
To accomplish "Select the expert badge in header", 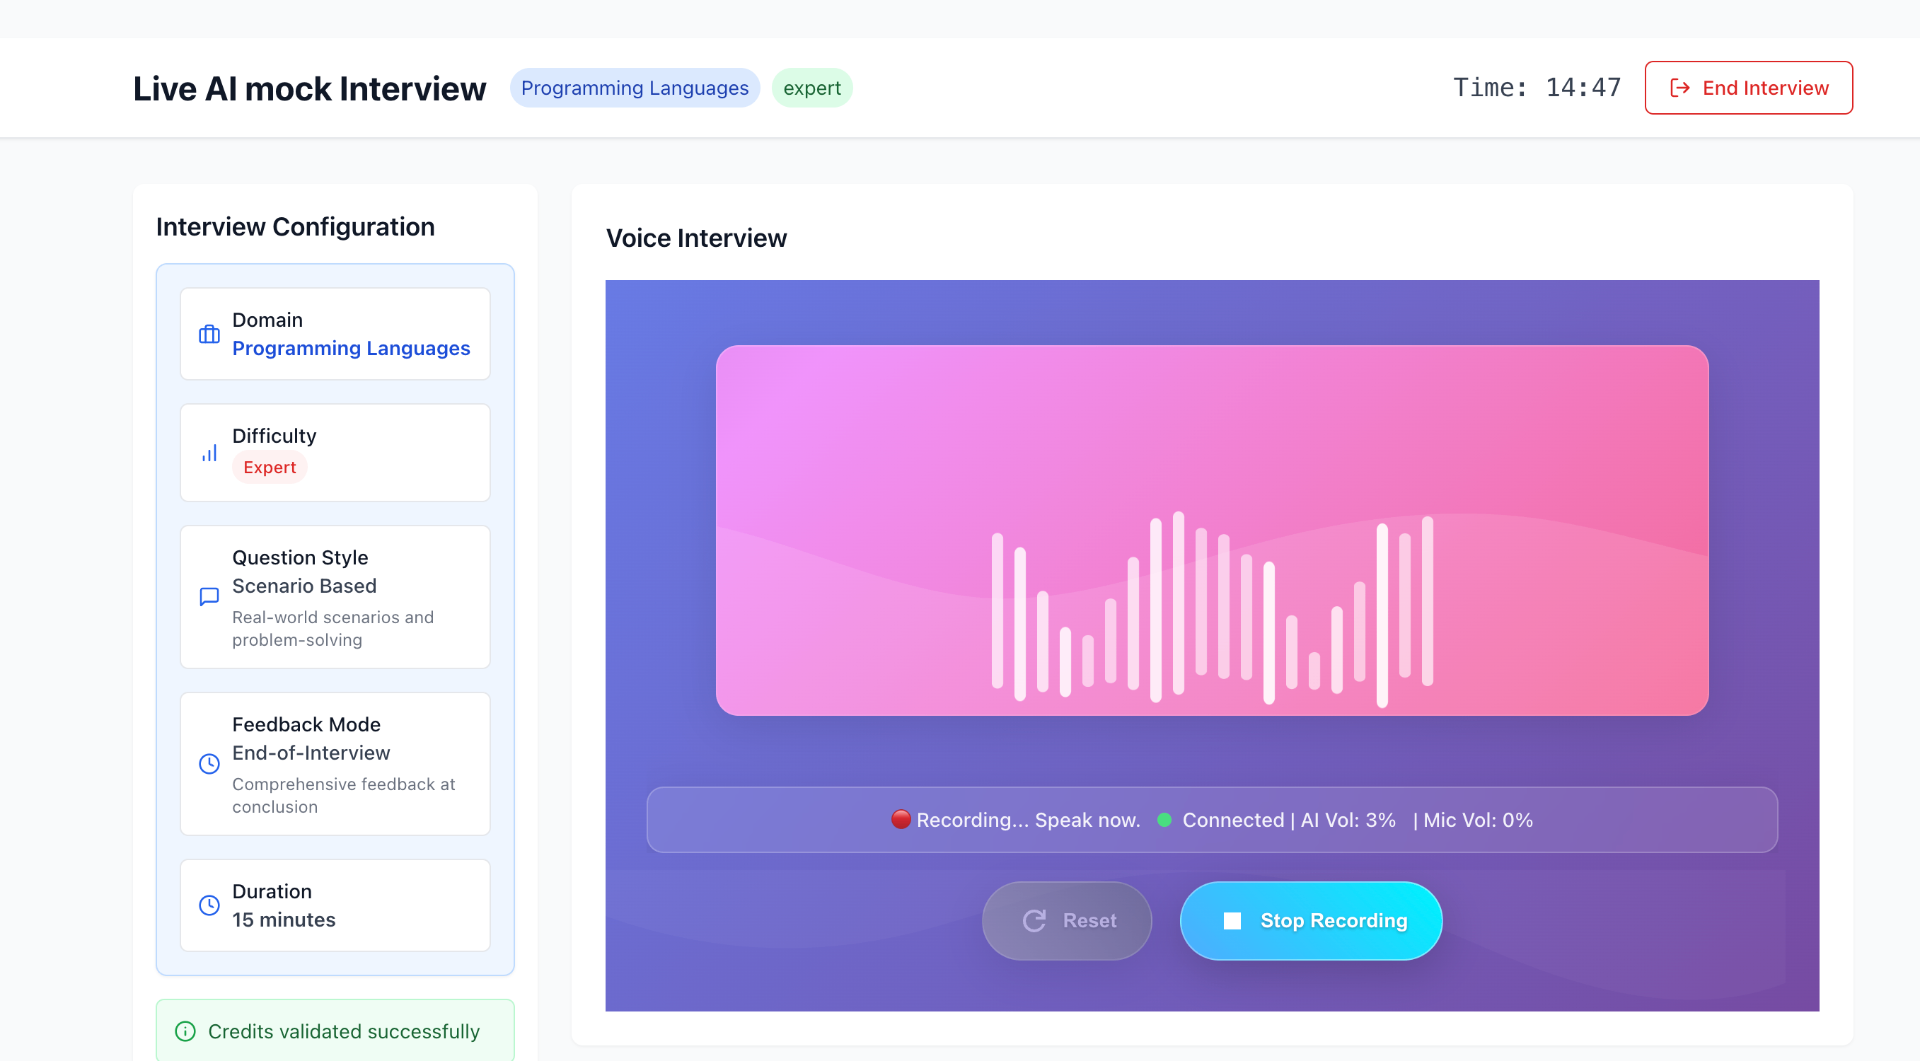I will (x=812, y=87).
